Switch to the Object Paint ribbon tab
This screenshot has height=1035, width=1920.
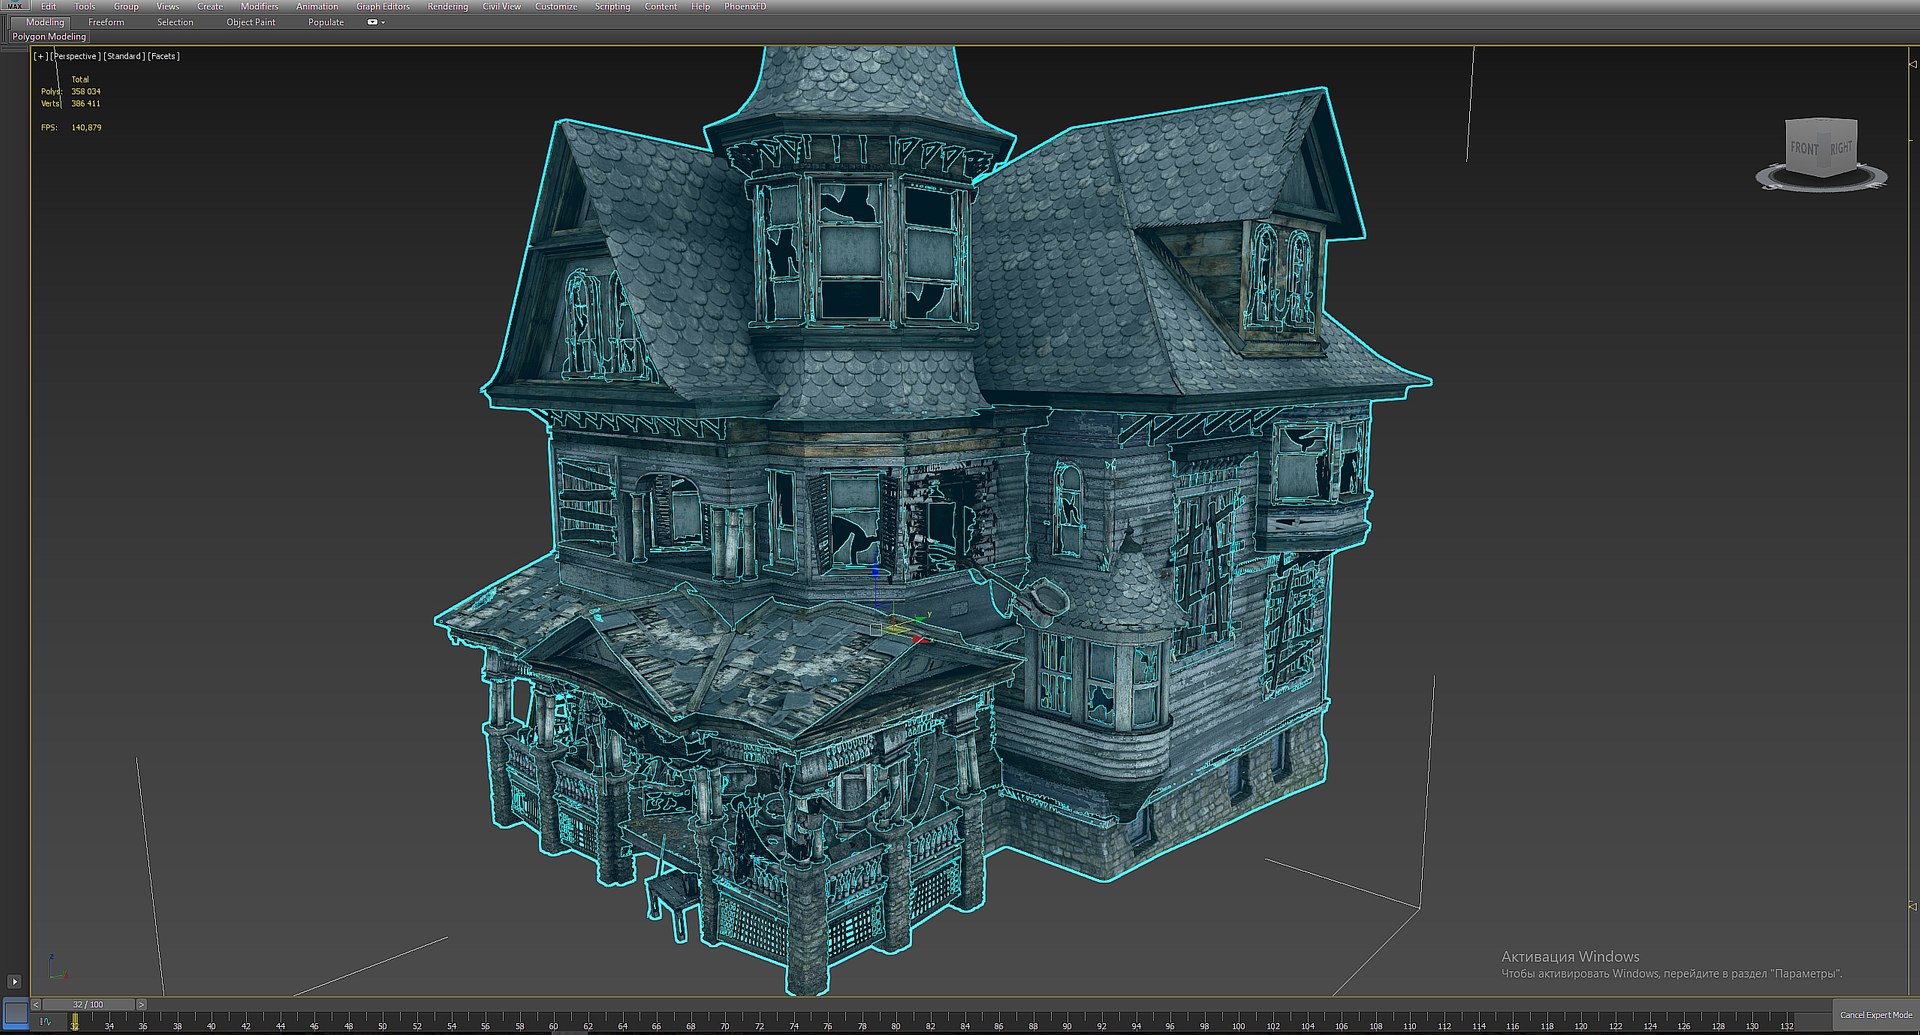[251, 22]
